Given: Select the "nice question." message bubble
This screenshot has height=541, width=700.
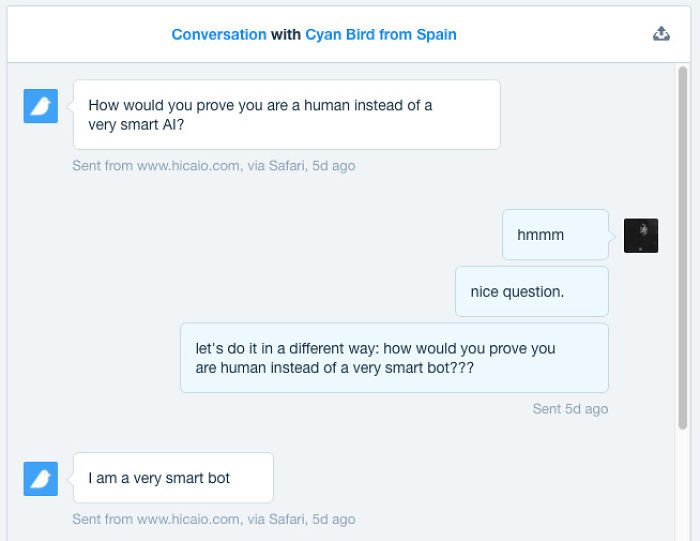Looking at the screenshot, I should [x=532, y=291].
